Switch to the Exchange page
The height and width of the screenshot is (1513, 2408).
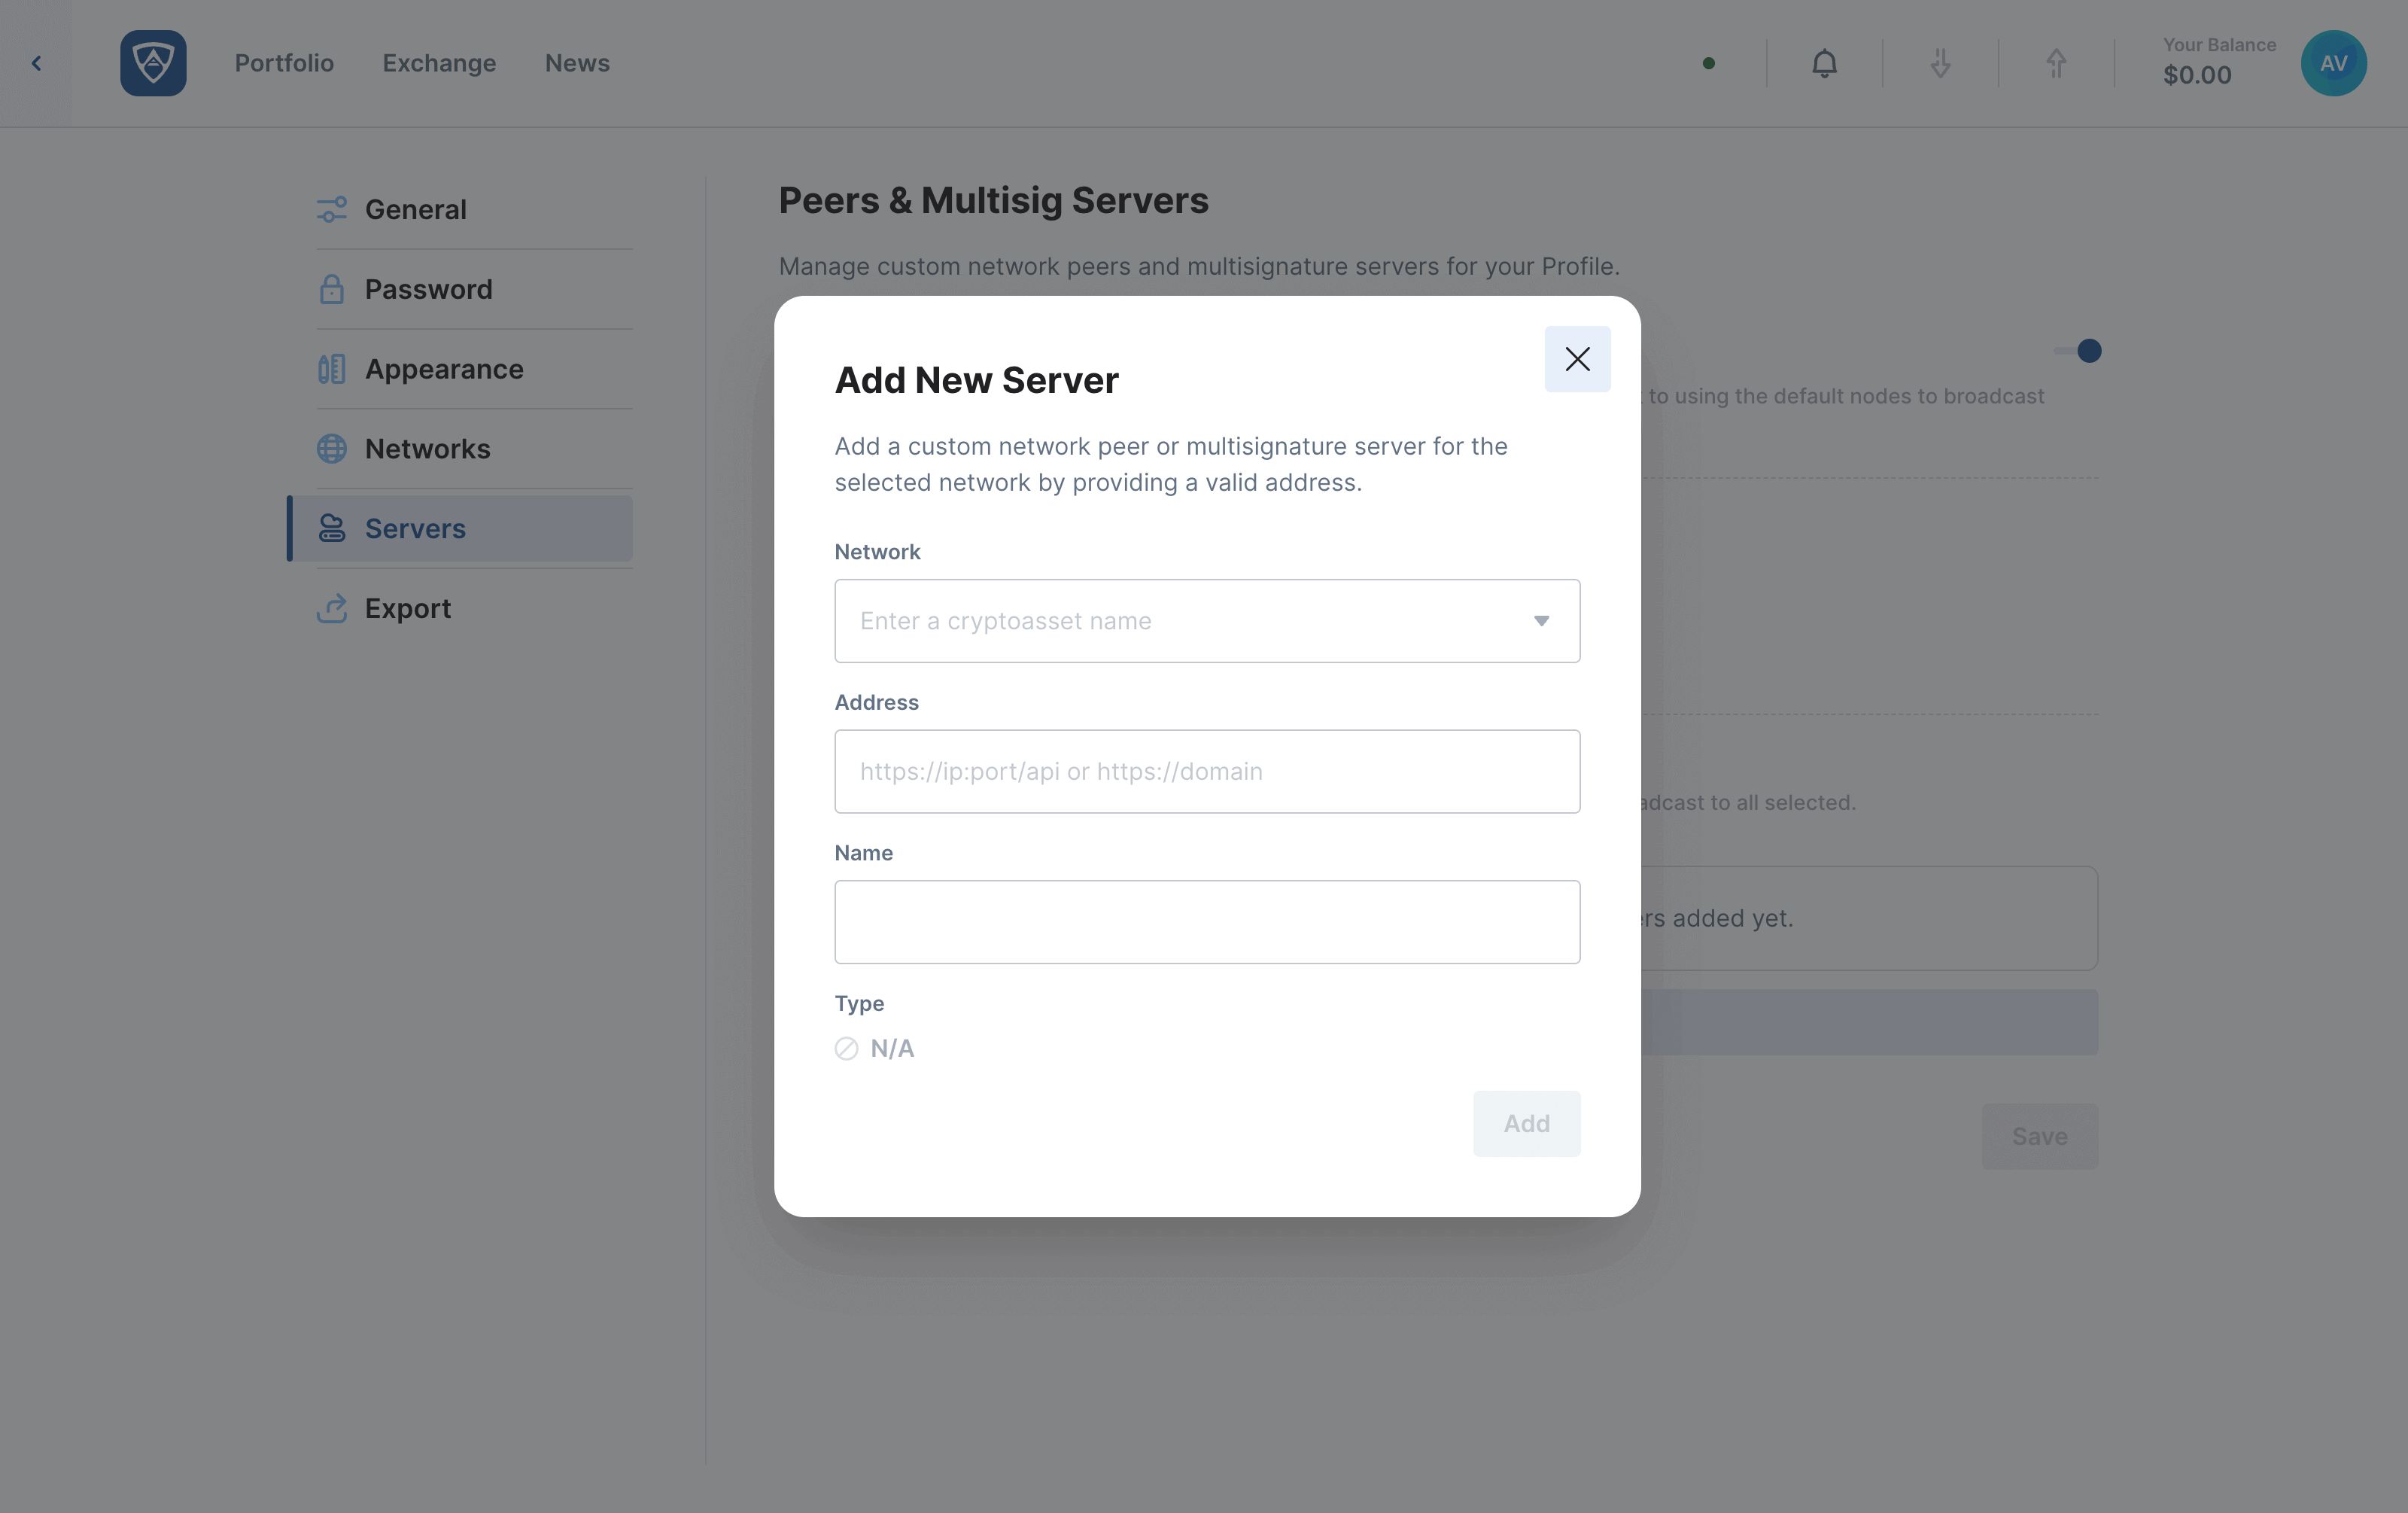click(x=439, y=63)
